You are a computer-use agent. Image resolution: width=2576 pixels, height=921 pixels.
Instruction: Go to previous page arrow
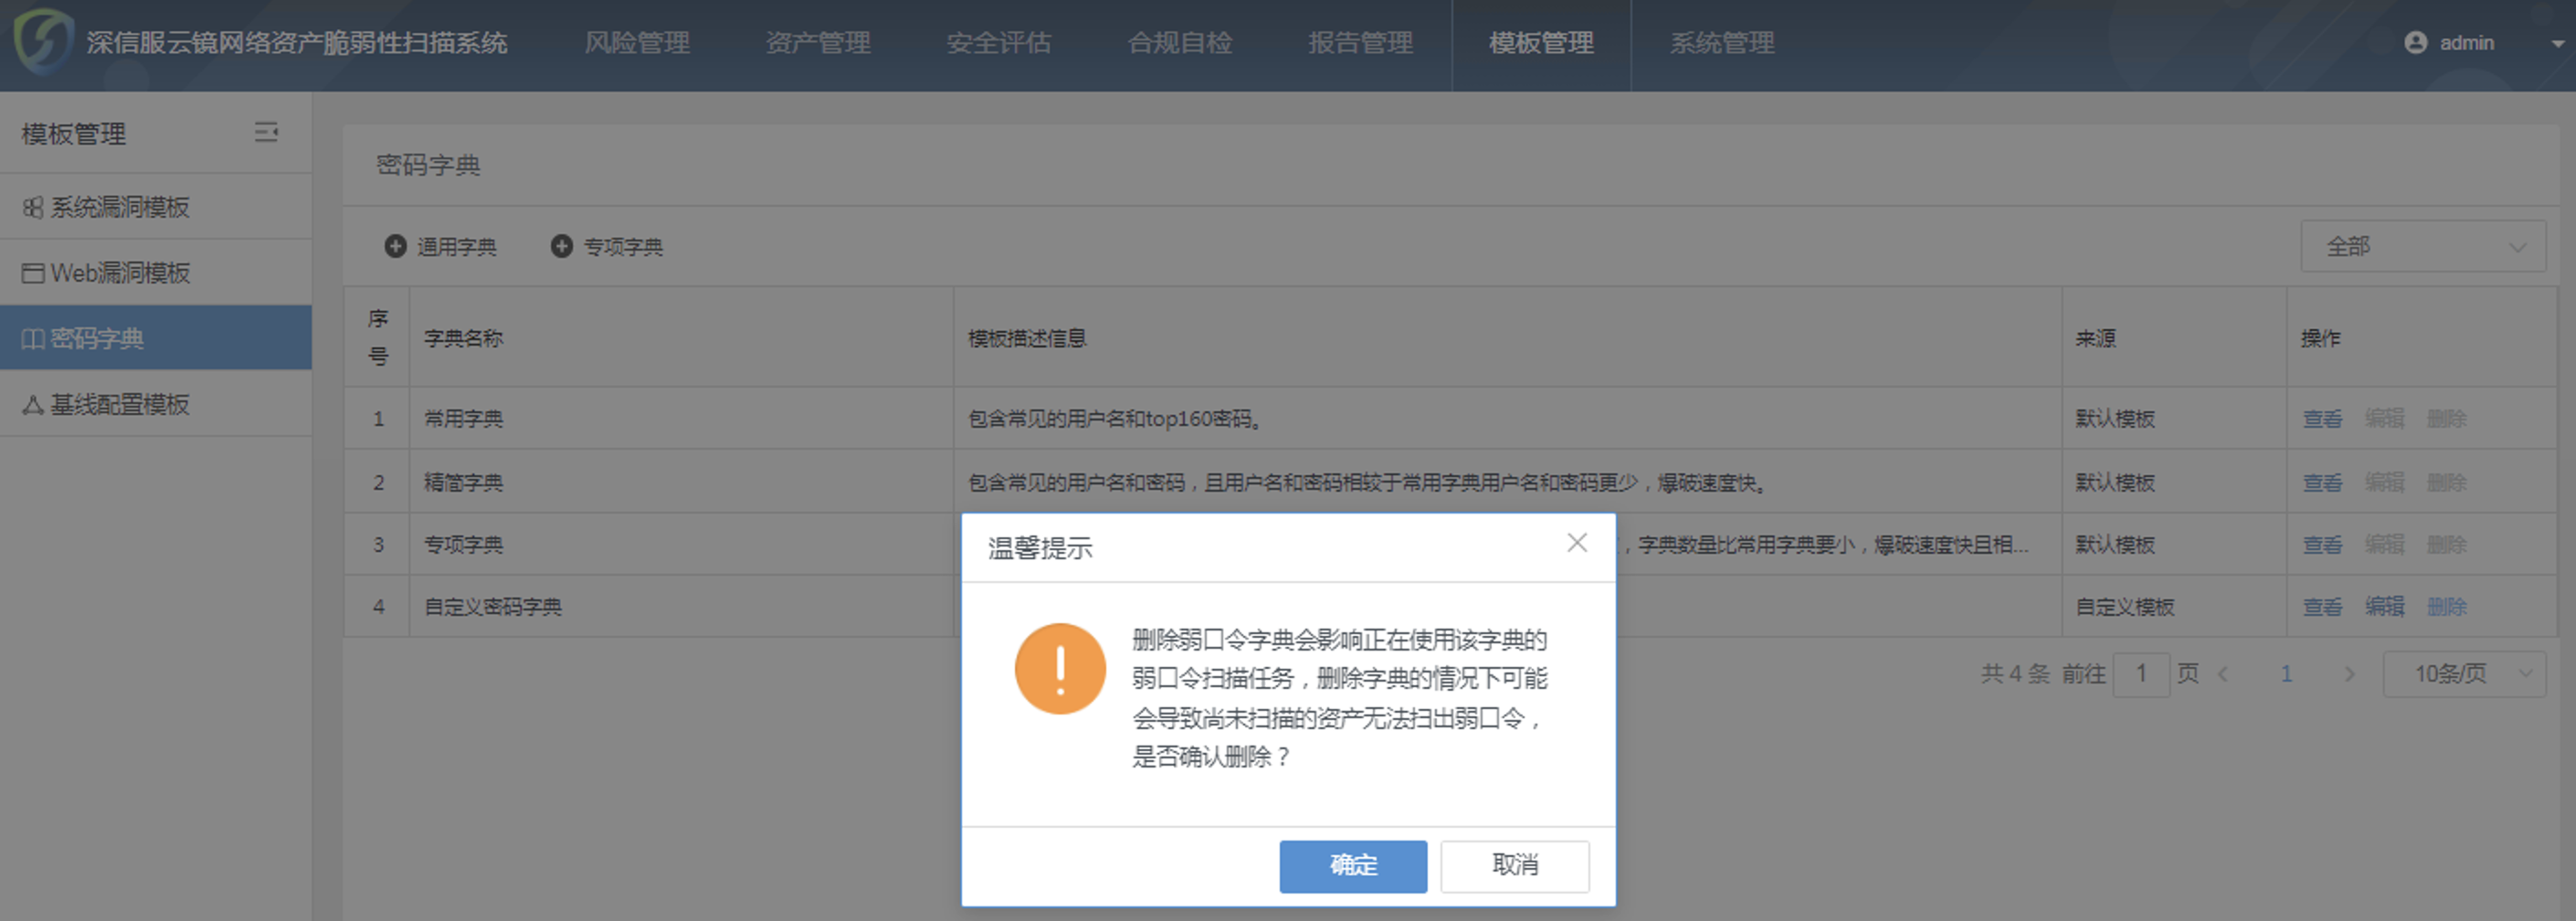pos(2222,674)
